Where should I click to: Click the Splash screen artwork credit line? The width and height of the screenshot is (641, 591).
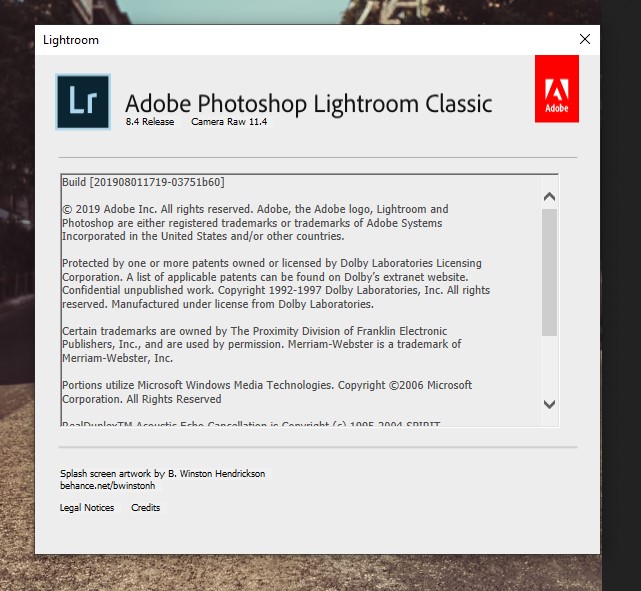point(163,474)
